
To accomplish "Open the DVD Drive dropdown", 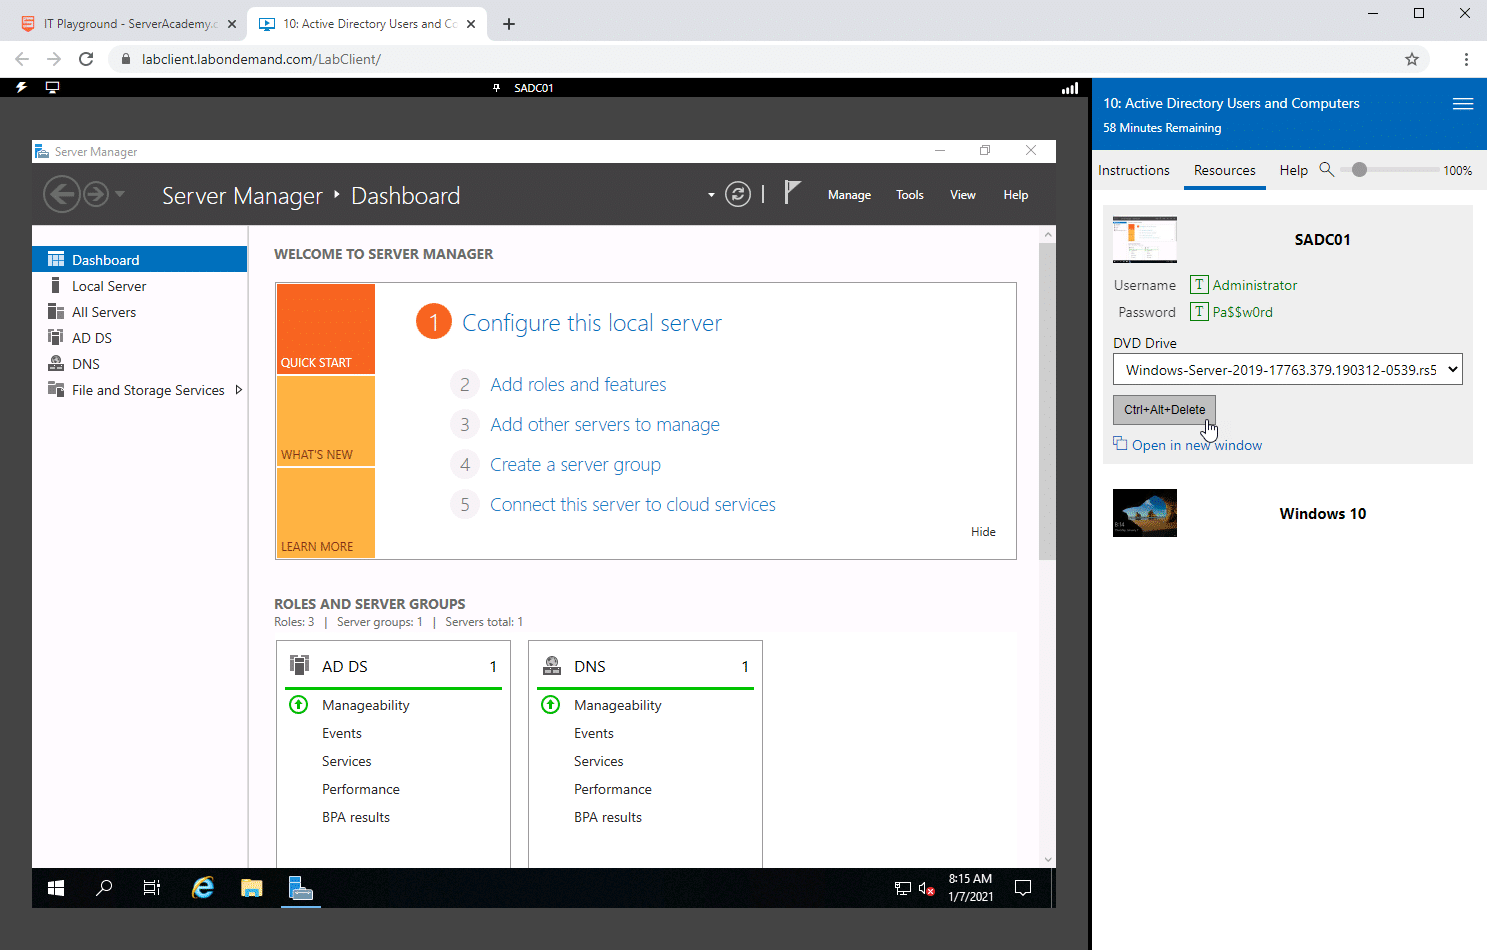I will (1287, 370).
